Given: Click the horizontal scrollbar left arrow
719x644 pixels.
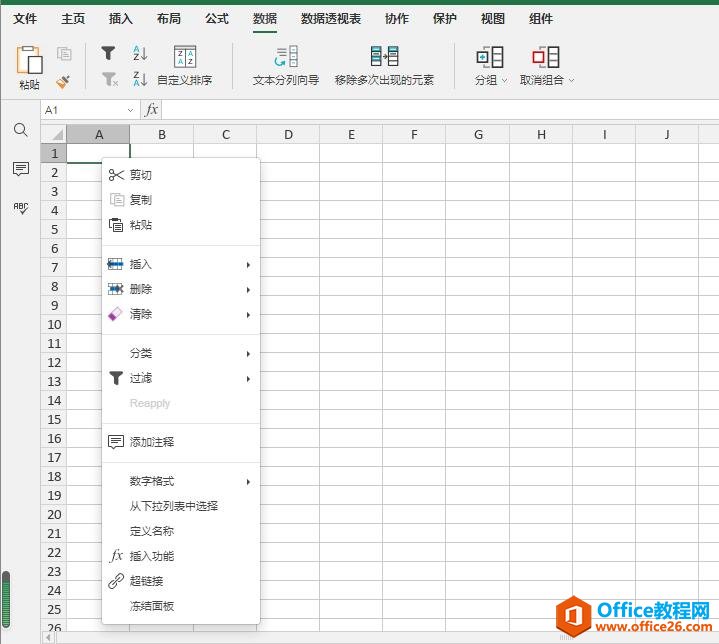Looking at the screenshot, I should tap(49, 638).
